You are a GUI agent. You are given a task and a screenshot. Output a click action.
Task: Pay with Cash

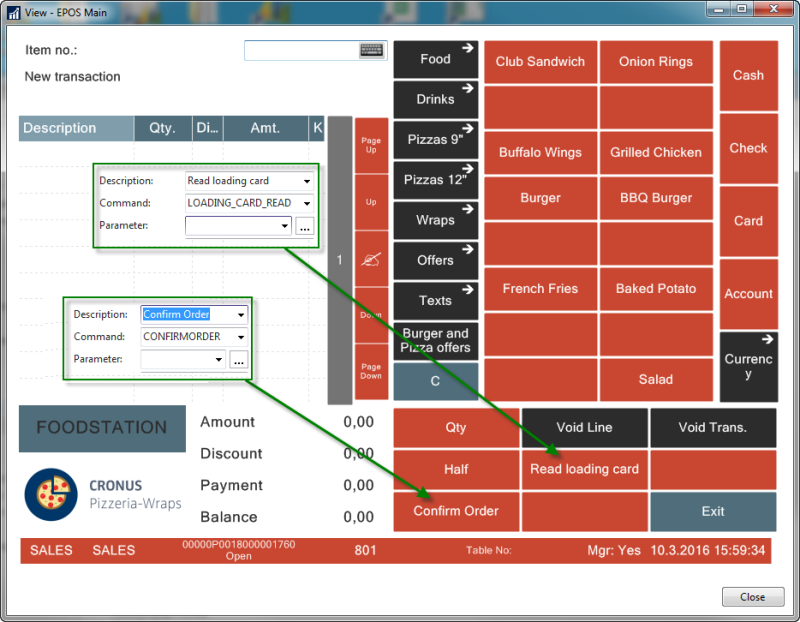click(748, 76)
